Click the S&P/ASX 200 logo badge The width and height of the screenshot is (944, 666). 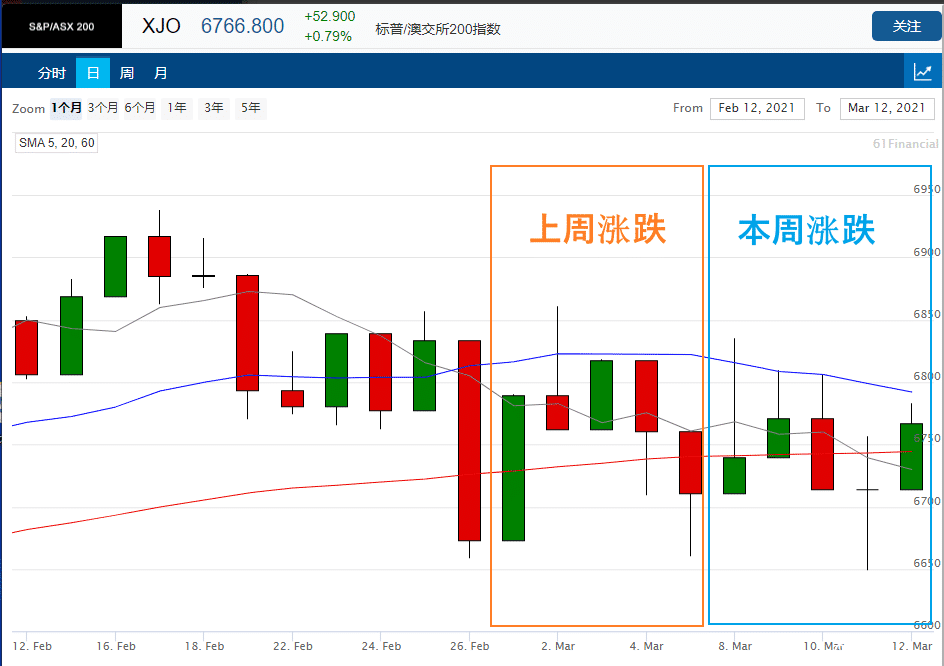coord(61,26)
